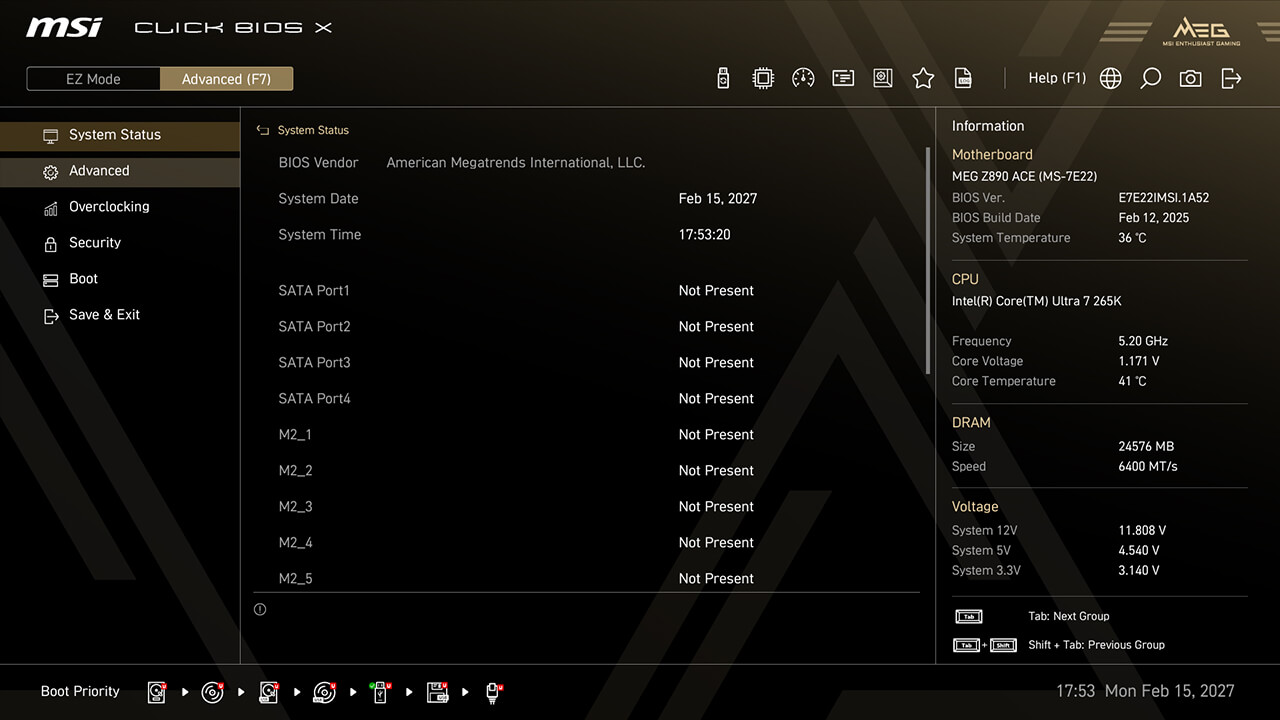
Task: Take a screenshot with the camera icon
Action: tap(1190, 78)
